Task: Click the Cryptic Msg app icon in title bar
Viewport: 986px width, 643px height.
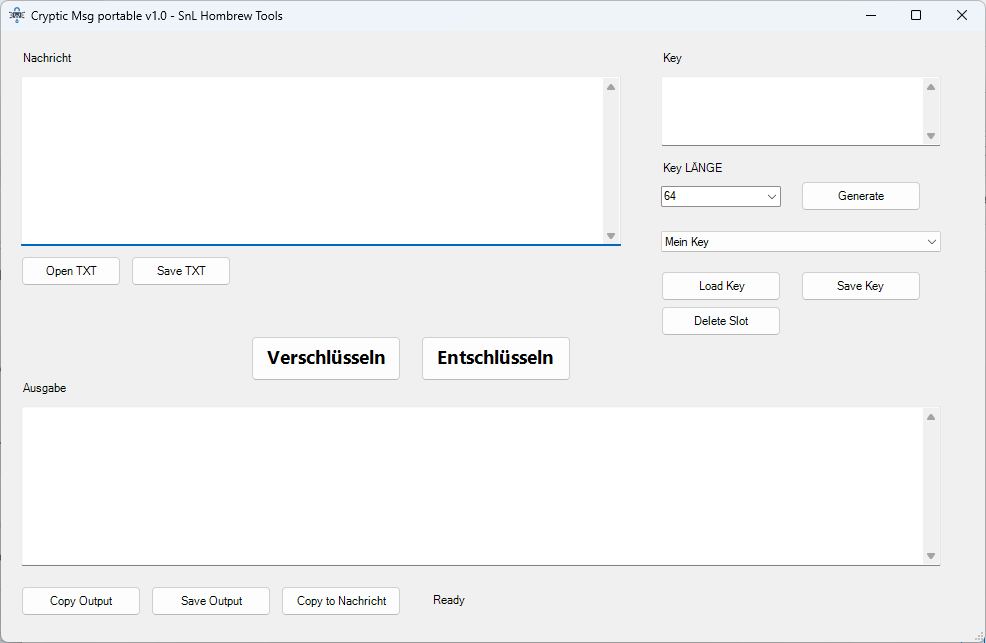Action: tap(16, 15)
